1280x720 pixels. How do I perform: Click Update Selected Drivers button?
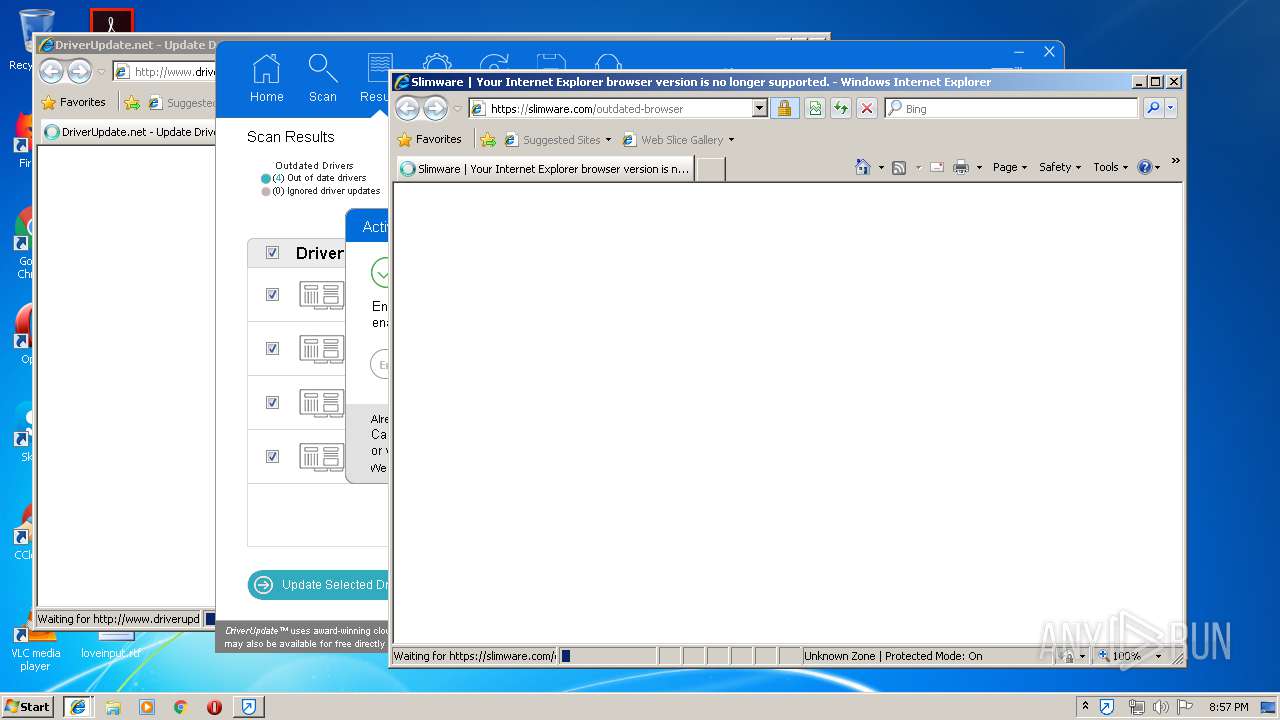click(318, 585)
